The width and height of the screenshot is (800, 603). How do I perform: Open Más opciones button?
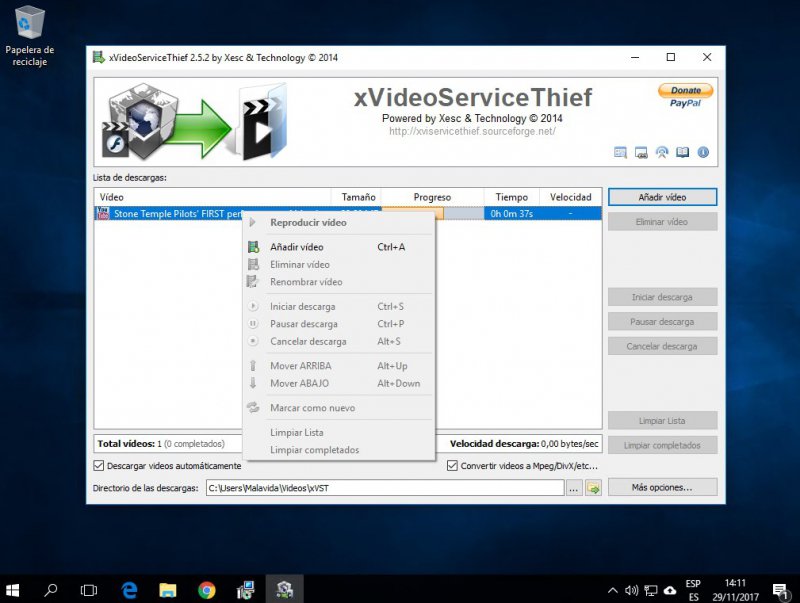662,488
